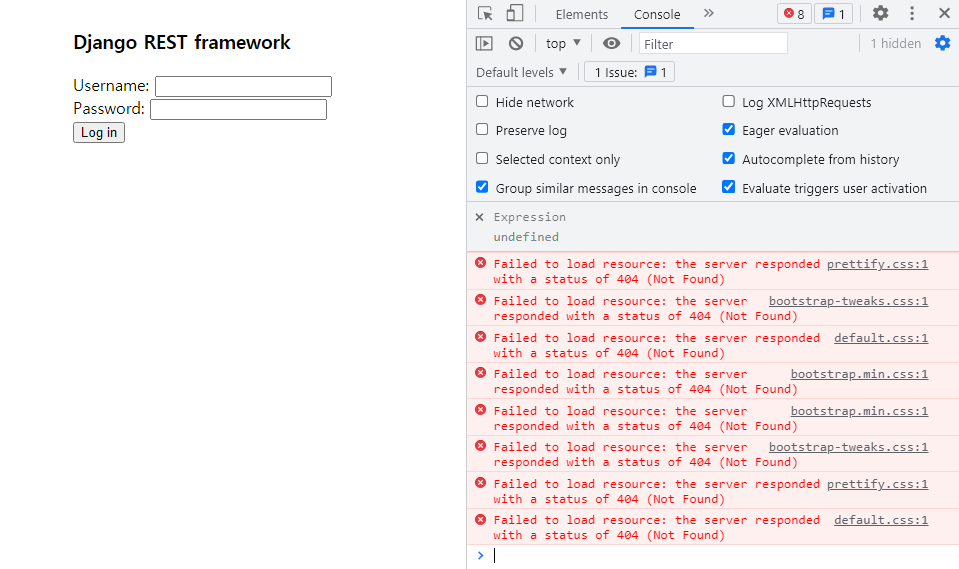Screen dimensions: 959x569
Task: Click the Username: label
Action: [111, 86]
